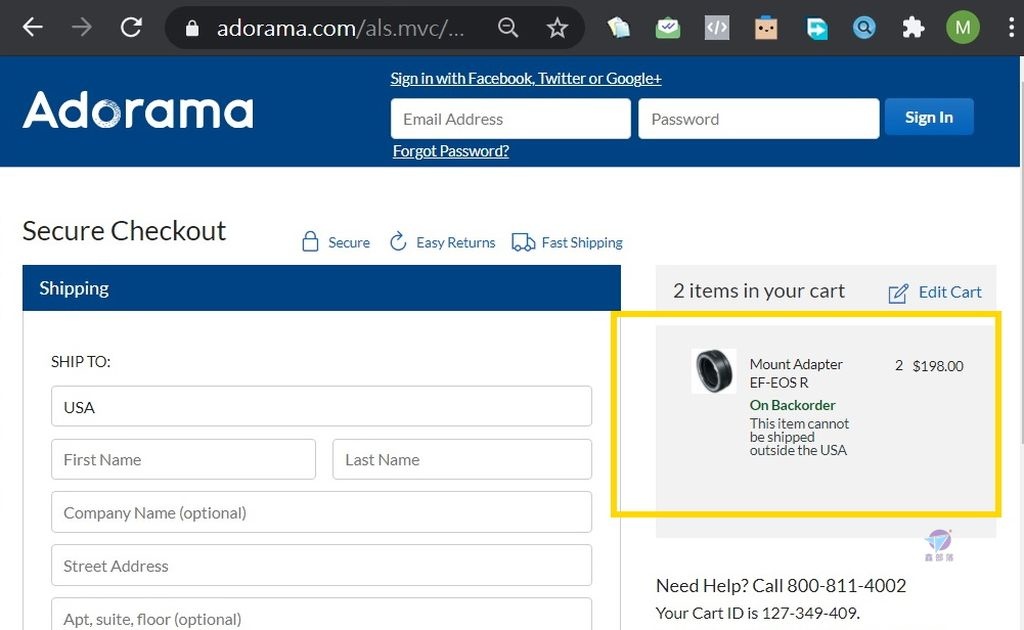Click the Edit Cart pencil icon

click(x=898, y=293)
